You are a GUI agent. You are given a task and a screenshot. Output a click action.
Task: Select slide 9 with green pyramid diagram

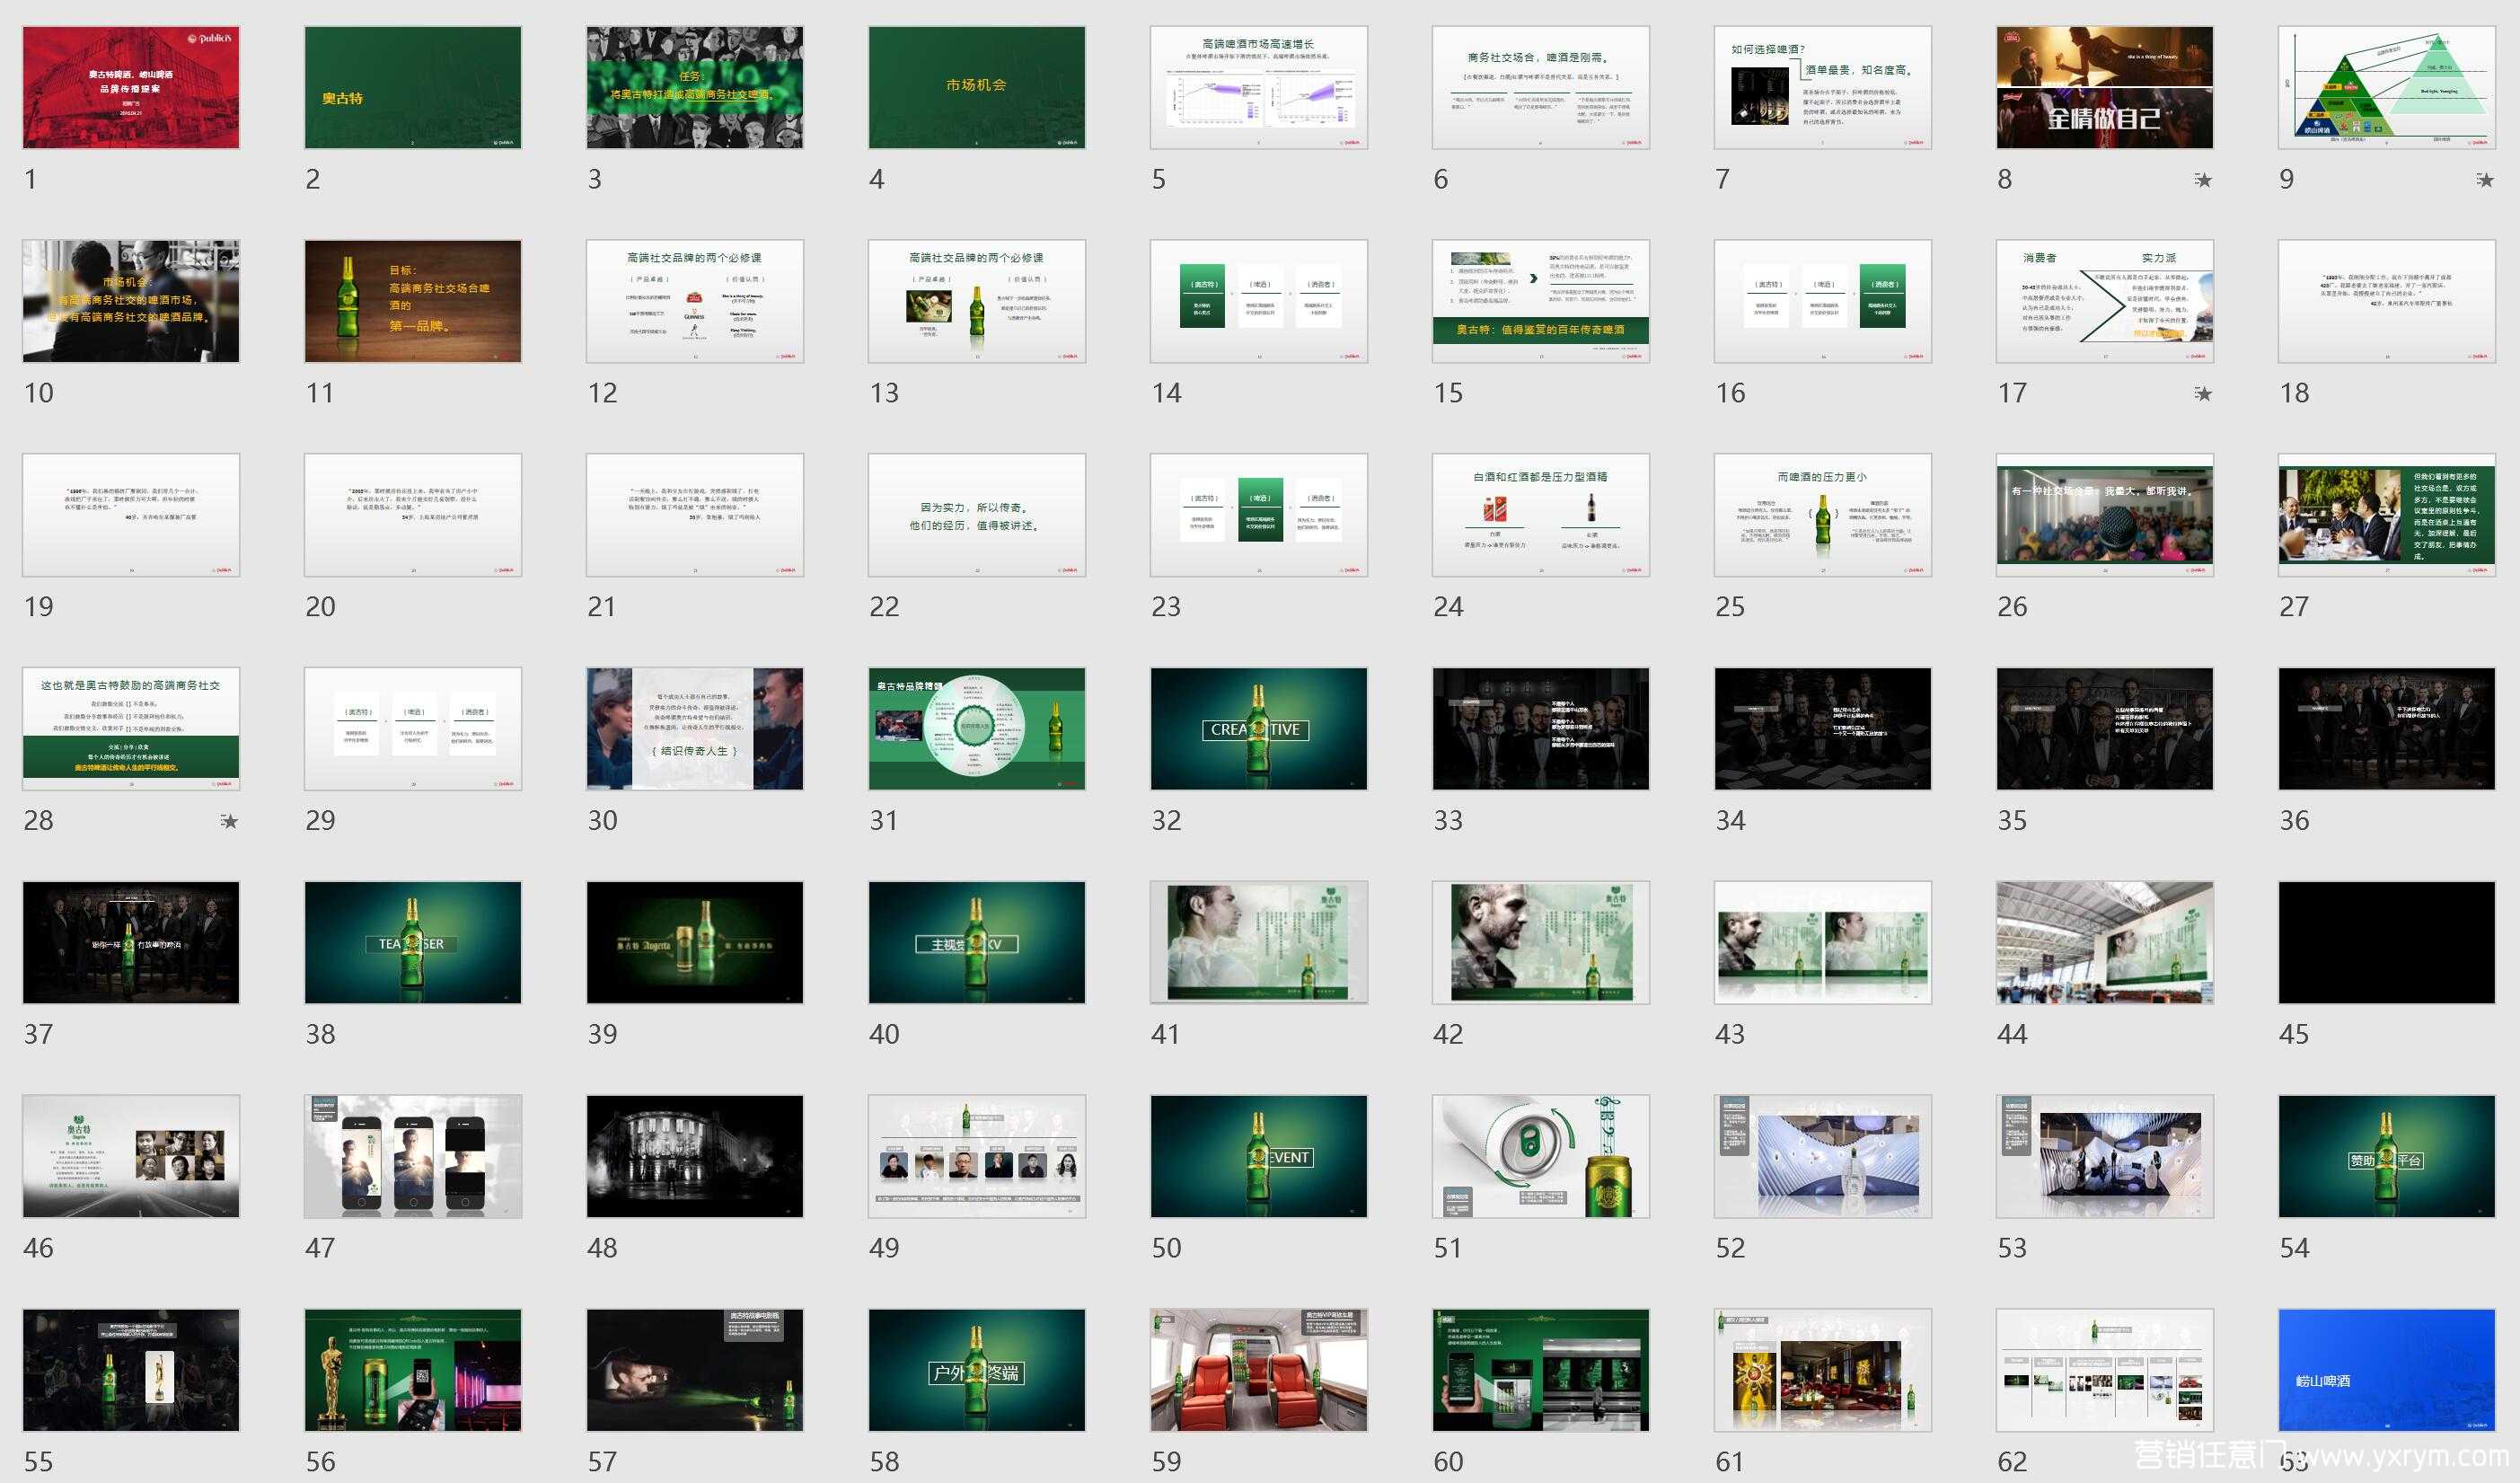2387,88
